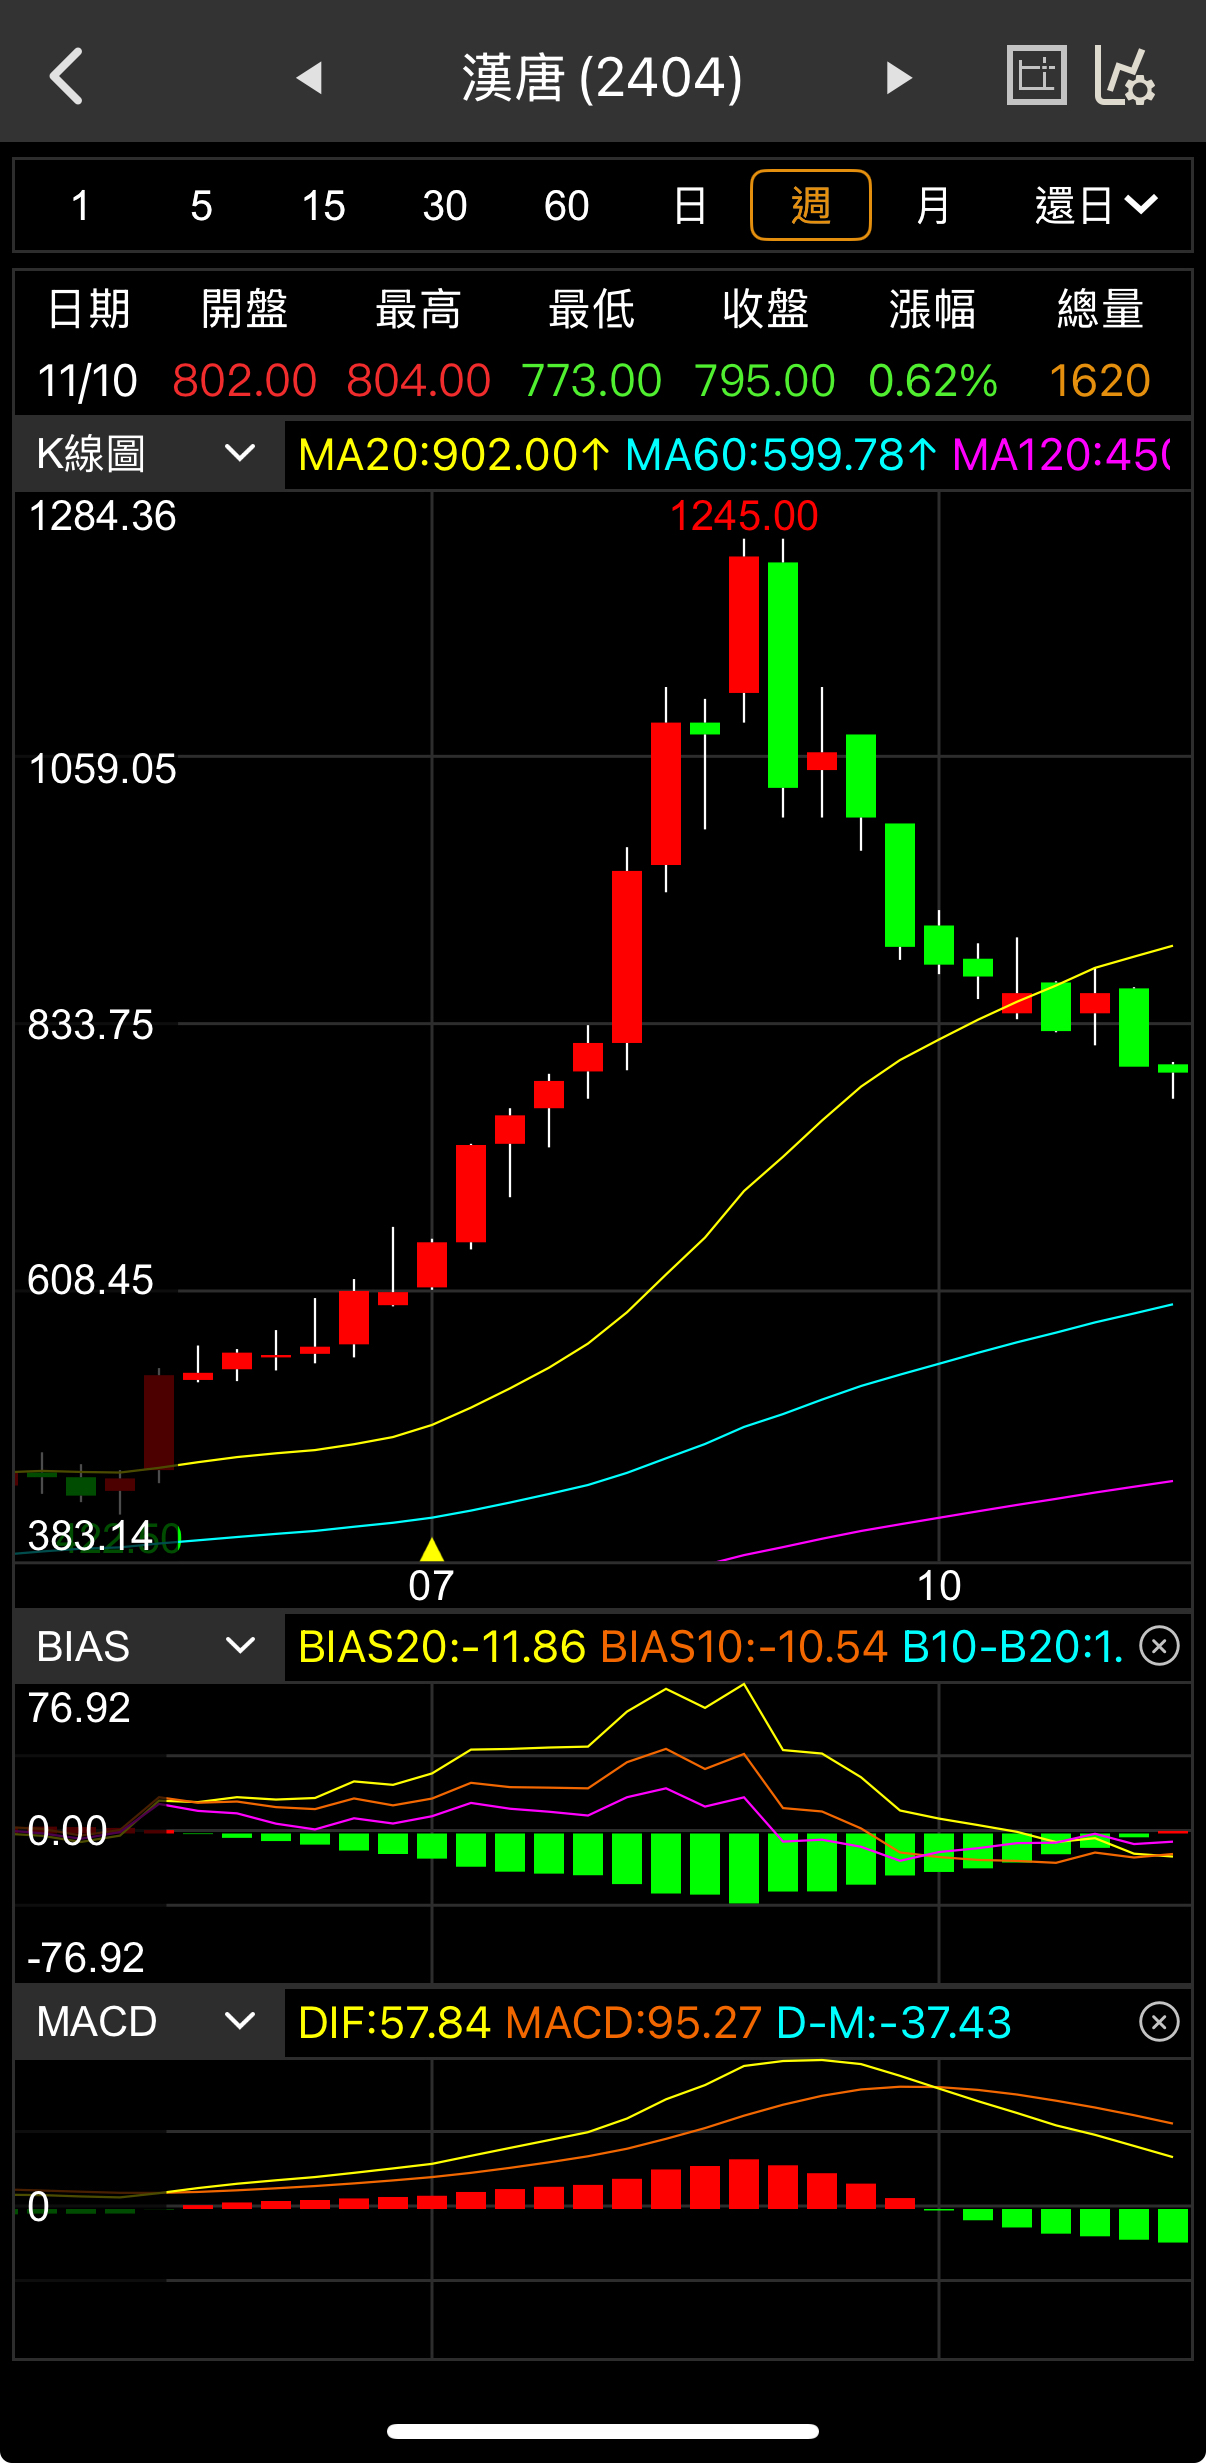
Task: Go to previous stock with left triangle
Action: tap(309, 77)
